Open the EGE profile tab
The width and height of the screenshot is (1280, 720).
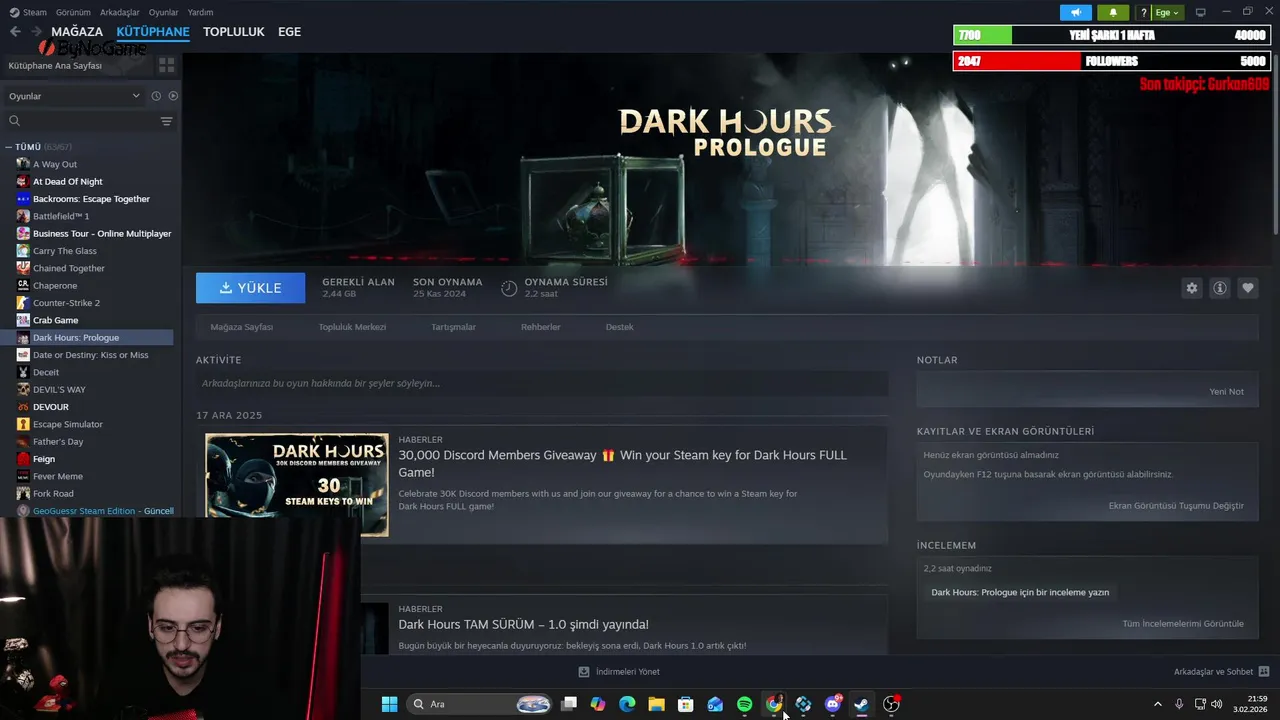(x=289, y=32)
